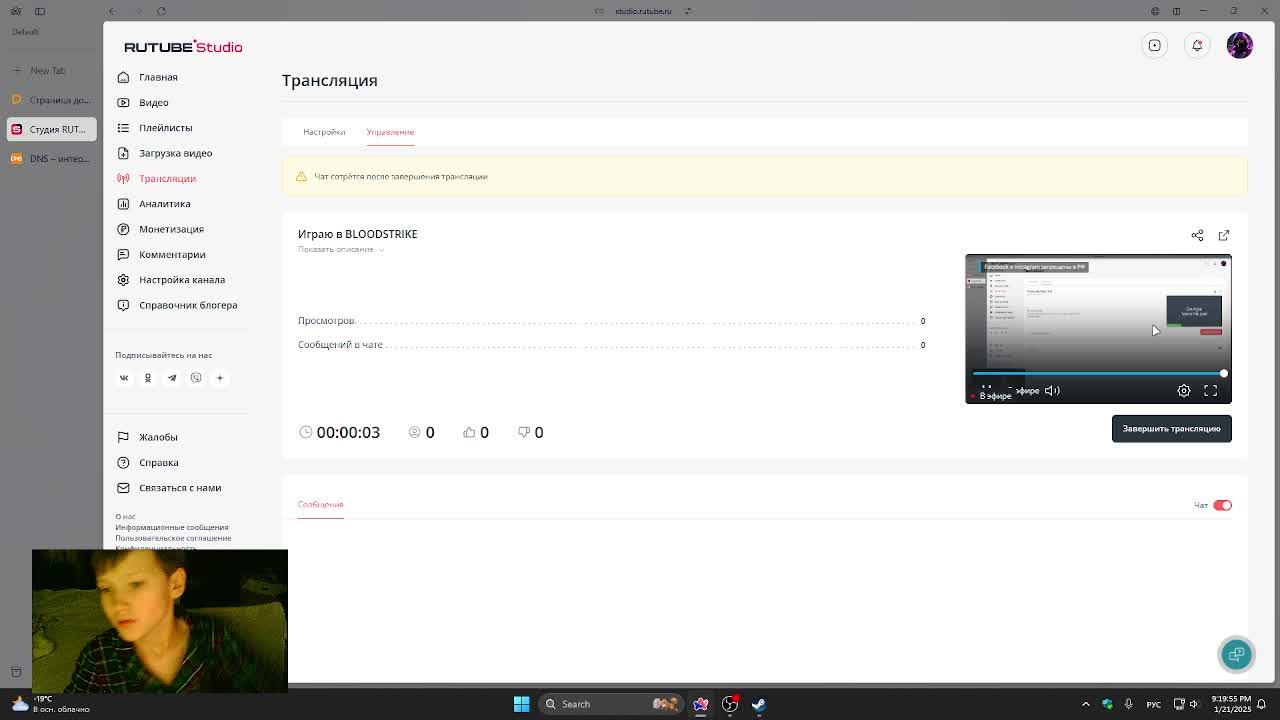This screenshot has width=1280, height=720.
Task: Open the Windows Start menu
Action: pyautogui.click(x=521, y=704)
